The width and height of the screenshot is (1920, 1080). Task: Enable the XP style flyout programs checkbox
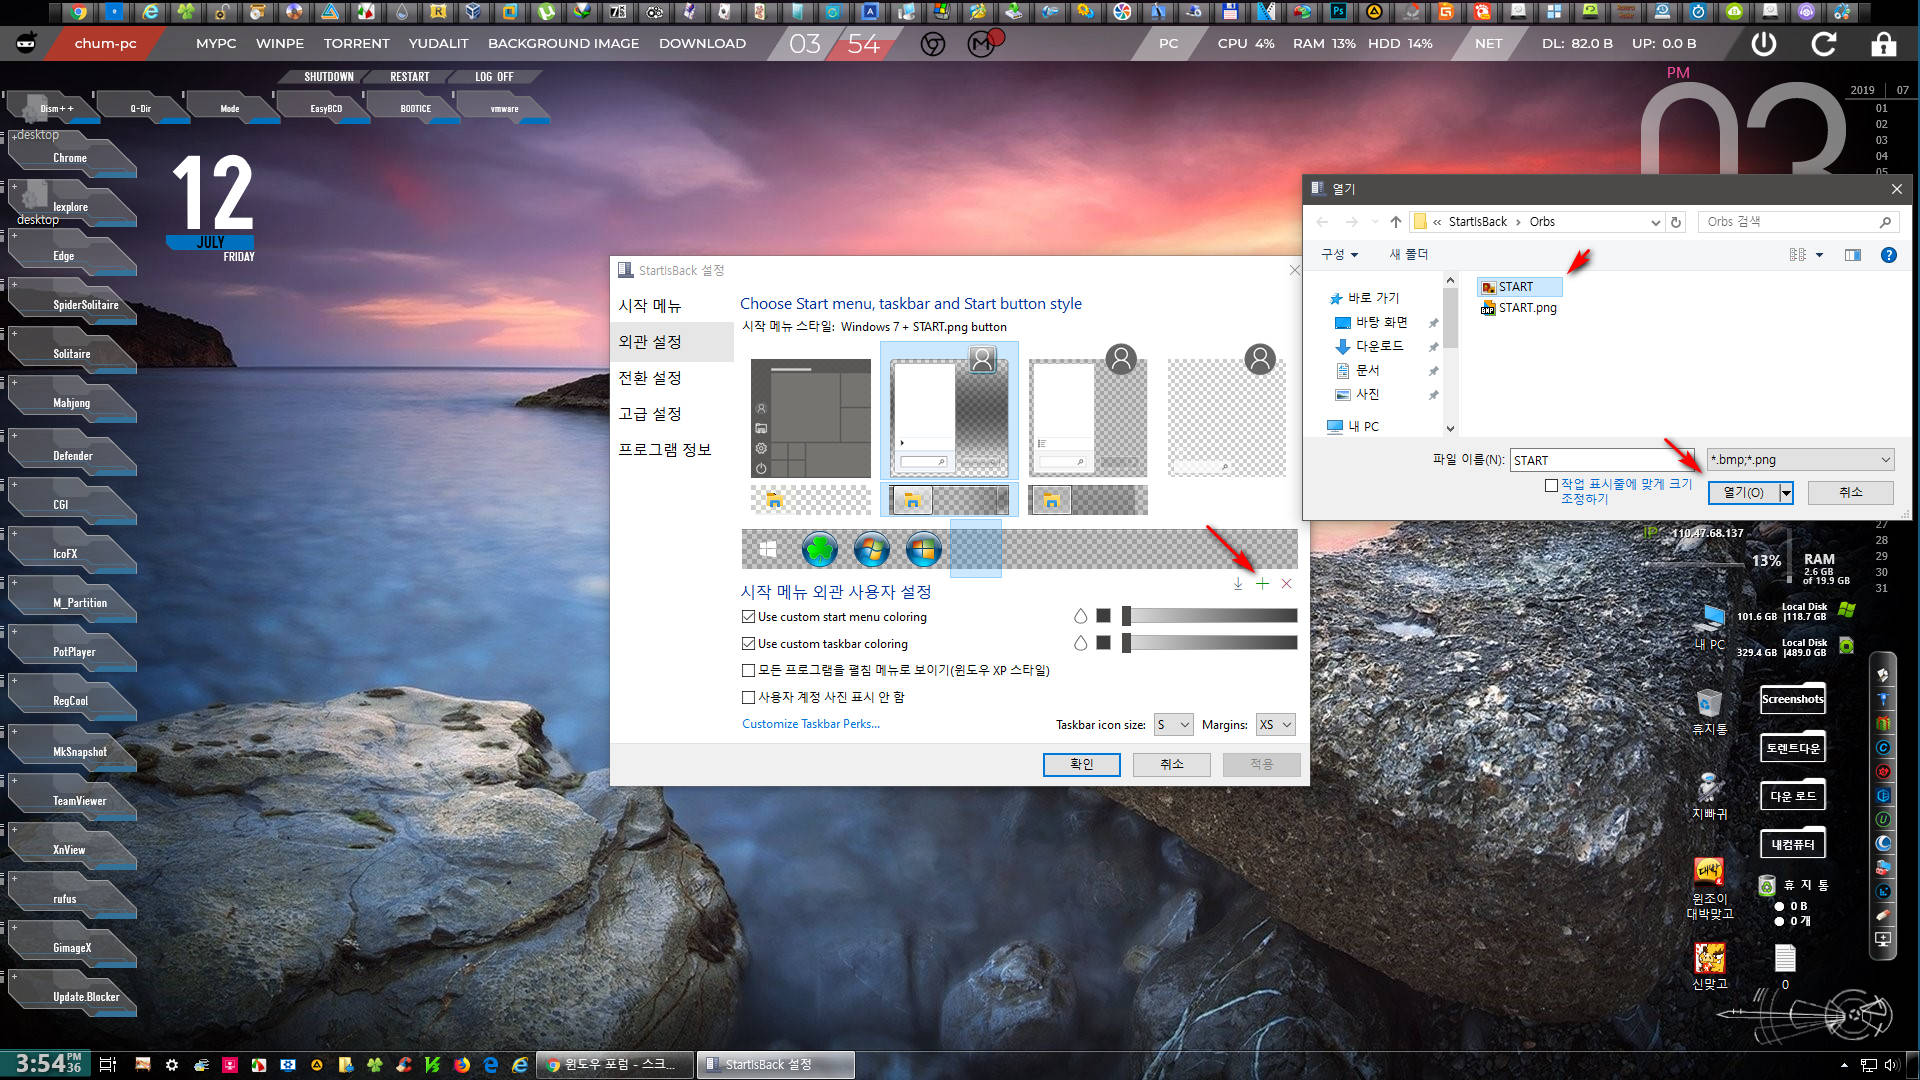pos(748,670)
